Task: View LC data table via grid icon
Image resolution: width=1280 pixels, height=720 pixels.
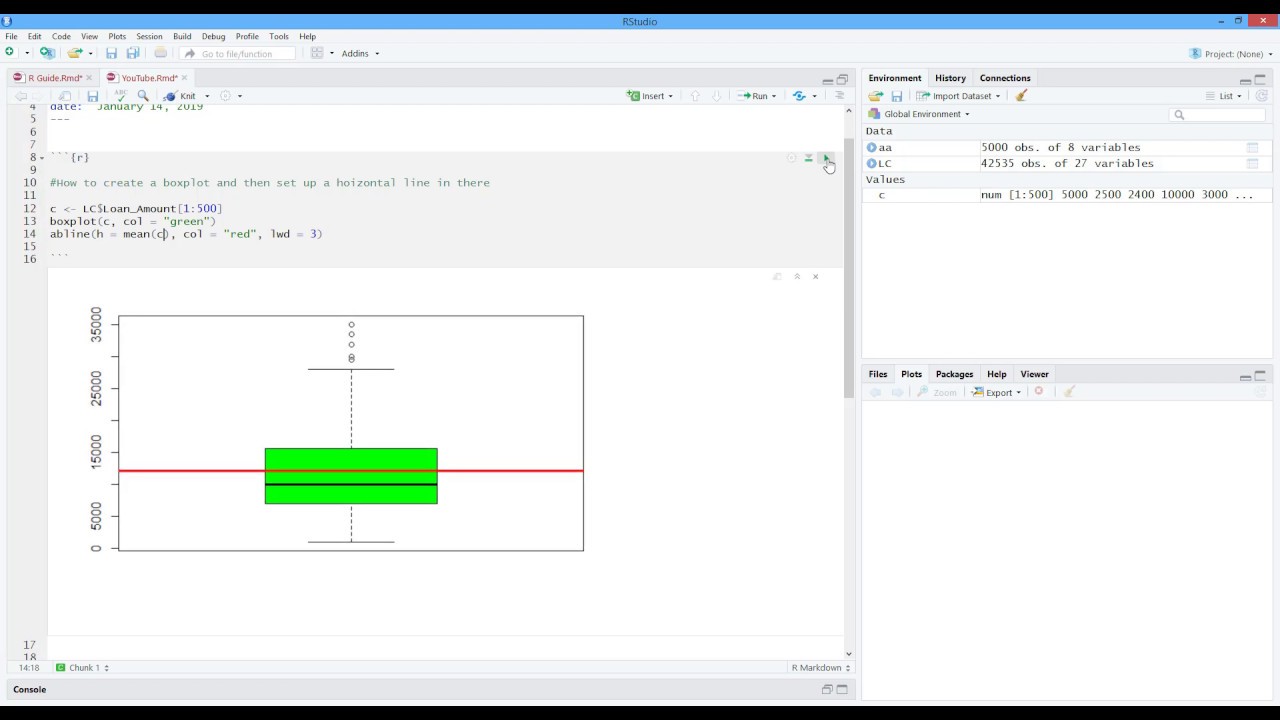Action: (x=1252, y=163)
